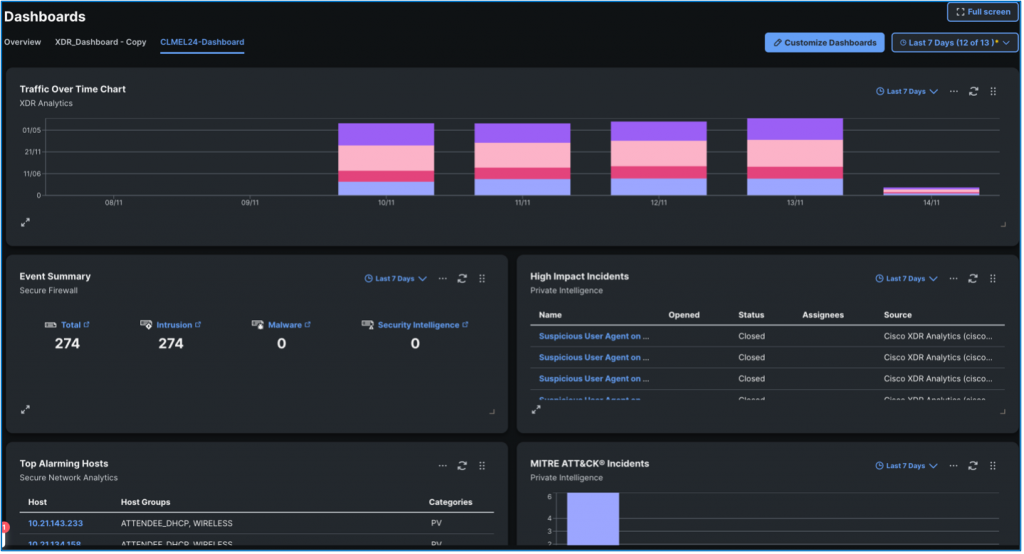Refresh the Traffic Over Time Chart tile
This screenshot has height=554, width=1024.
coord(973,91)
